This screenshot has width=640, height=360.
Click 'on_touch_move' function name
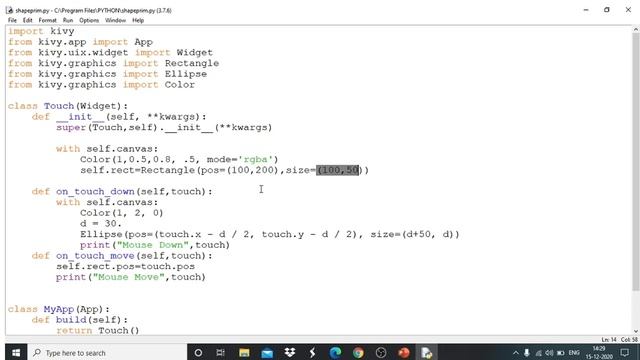95,256
